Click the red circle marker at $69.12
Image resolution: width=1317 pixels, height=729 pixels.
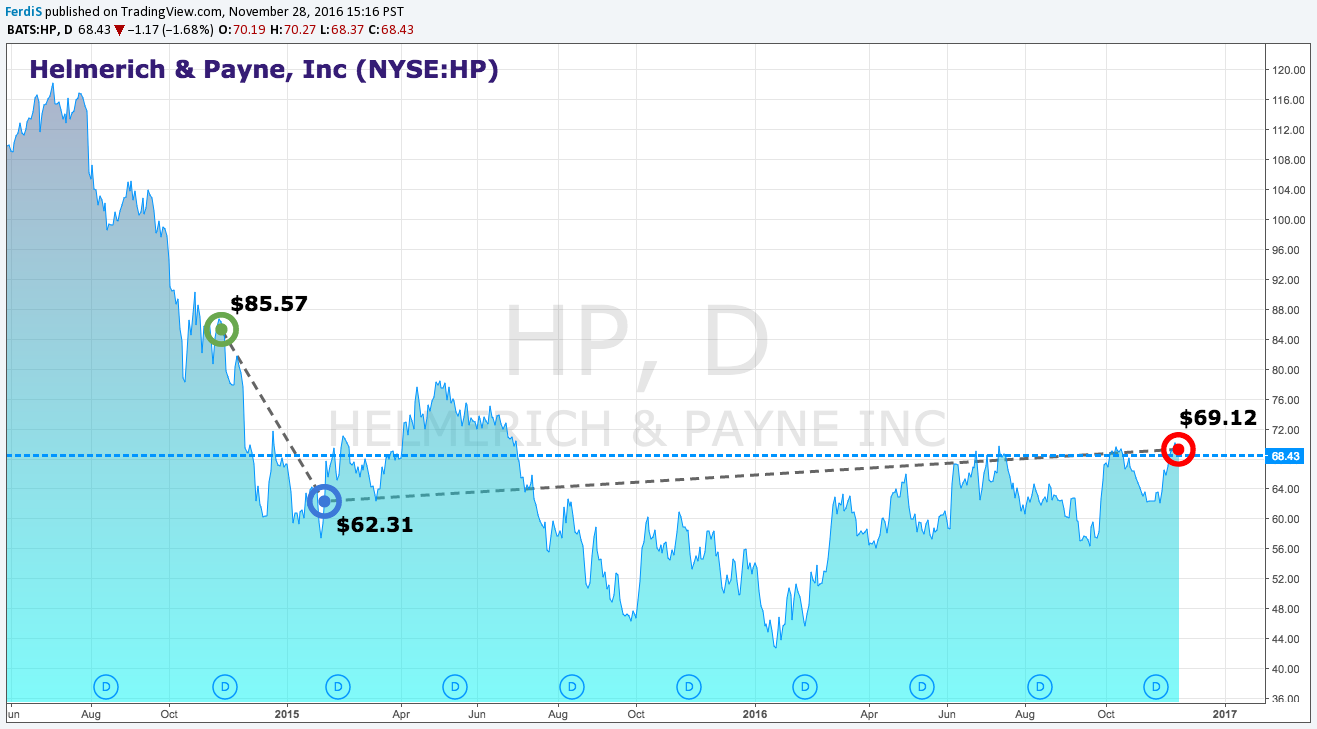[x=1178, y=449]
